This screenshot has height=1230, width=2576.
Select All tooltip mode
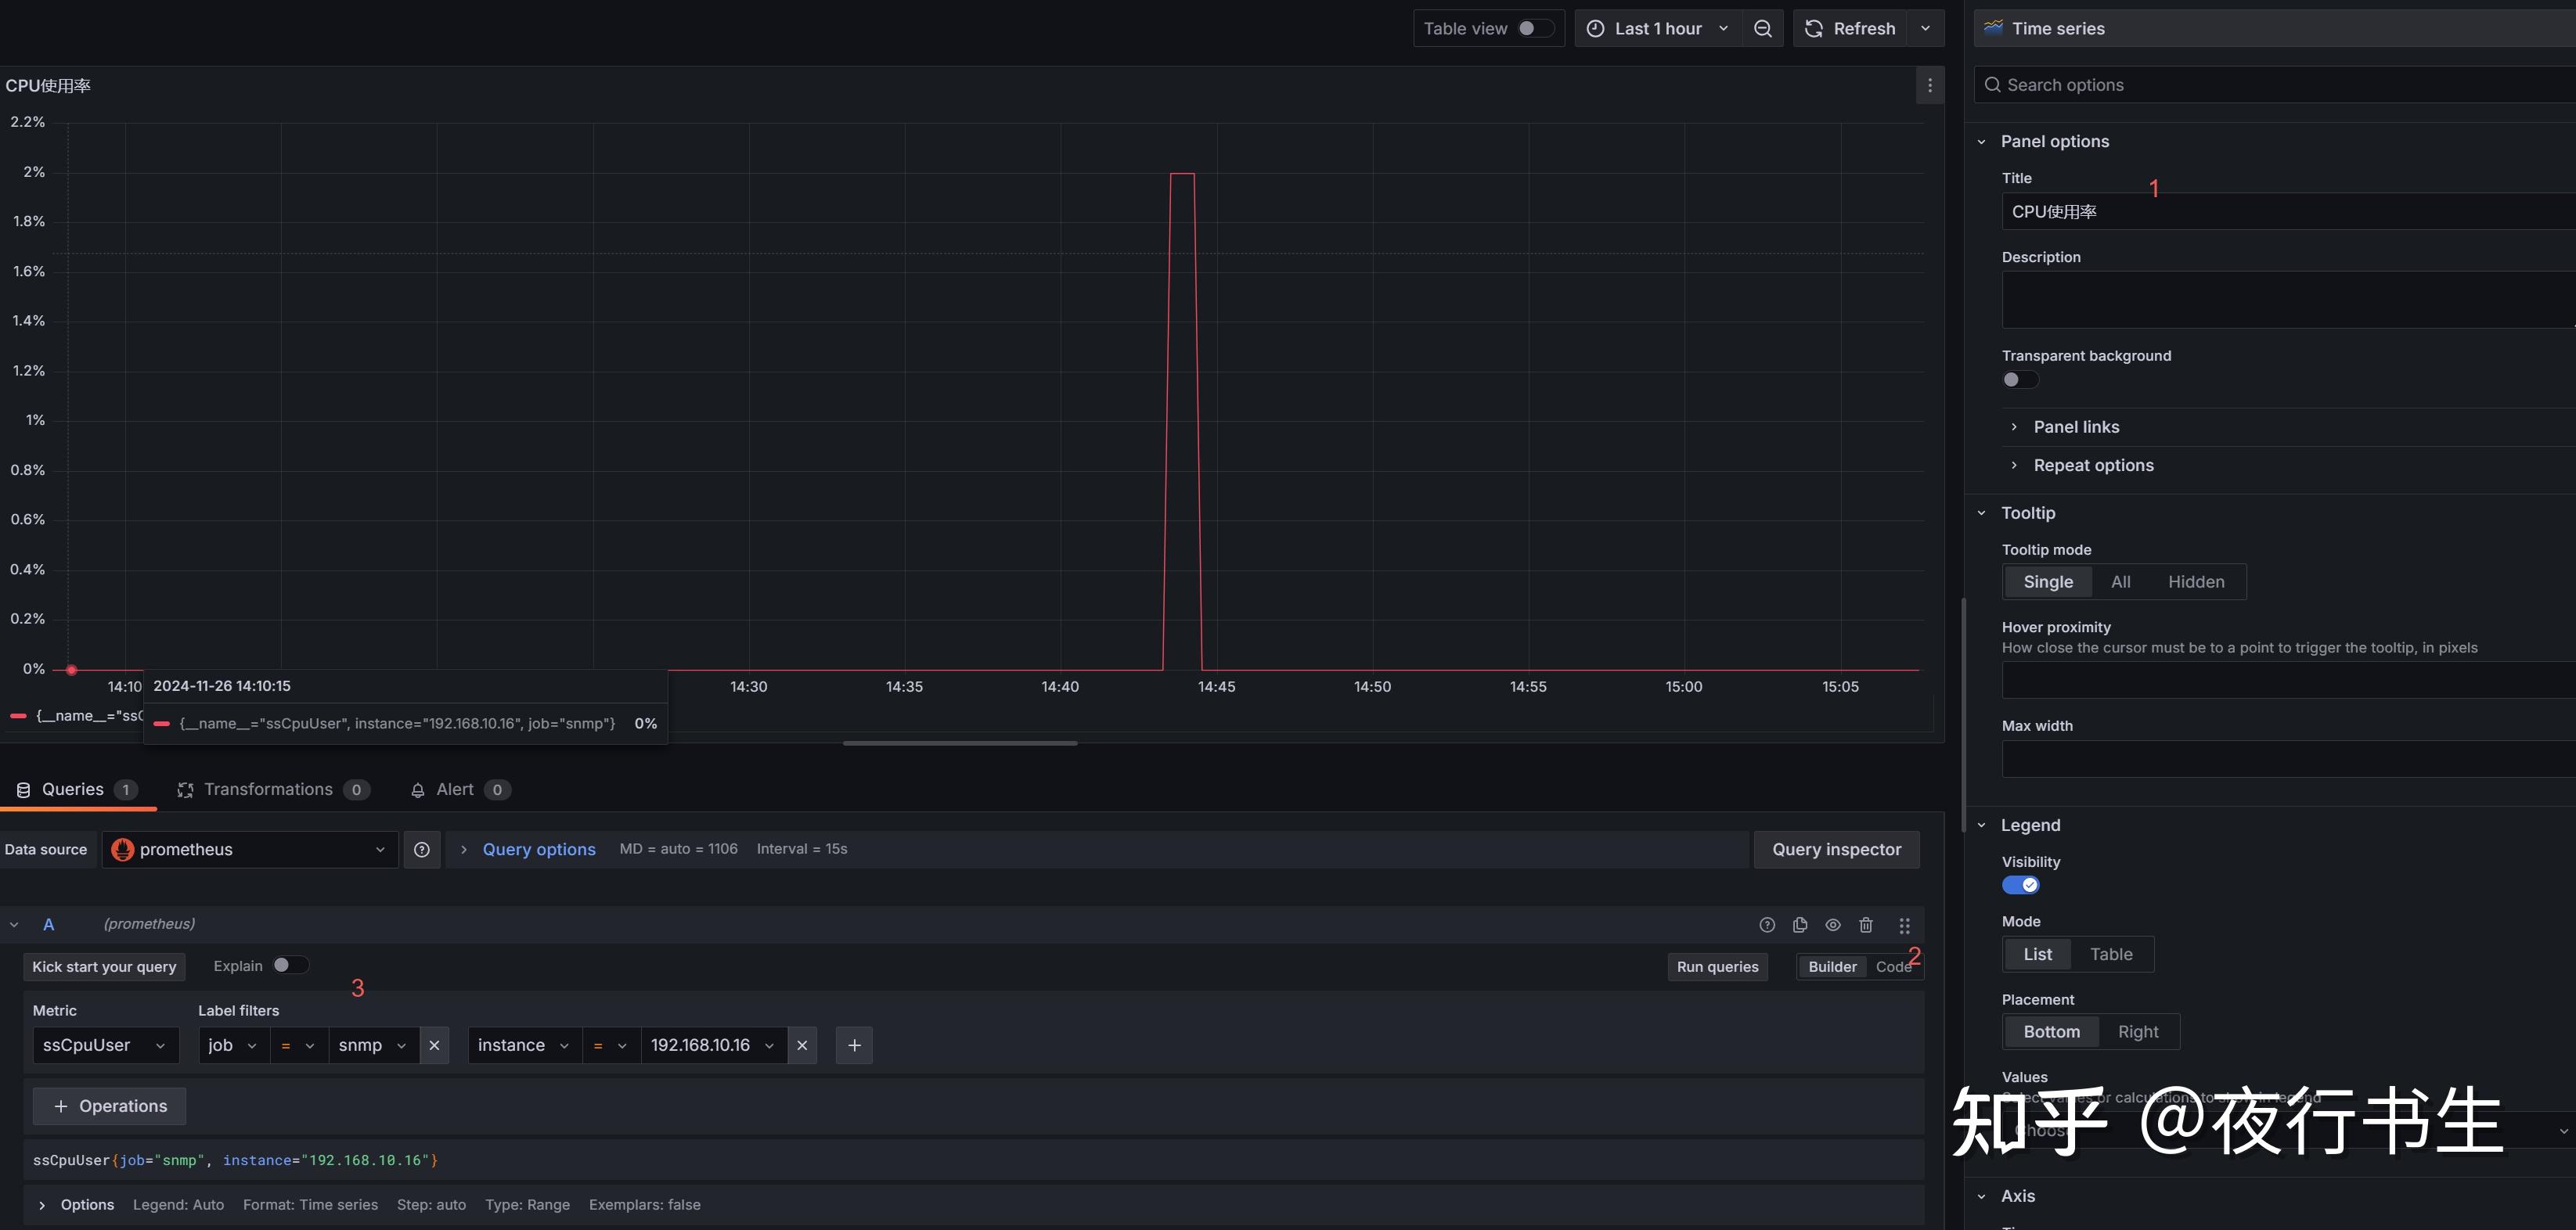point(2120,582)
